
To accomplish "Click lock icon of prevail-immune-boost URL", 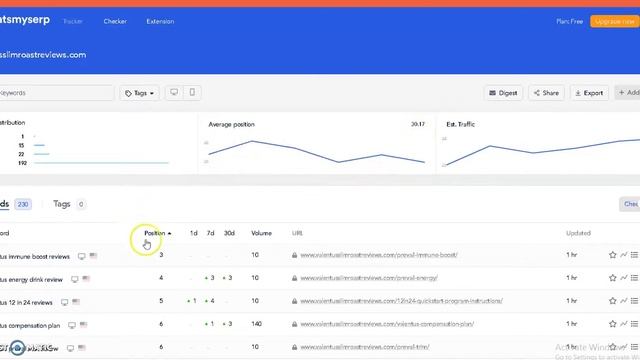I will point(294,255).
